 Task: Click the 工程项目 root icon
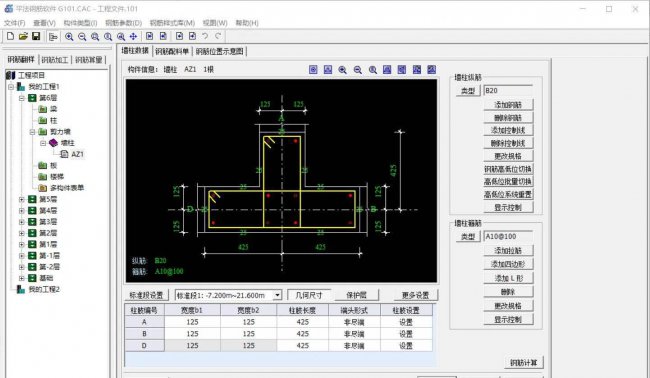point(10,75)
